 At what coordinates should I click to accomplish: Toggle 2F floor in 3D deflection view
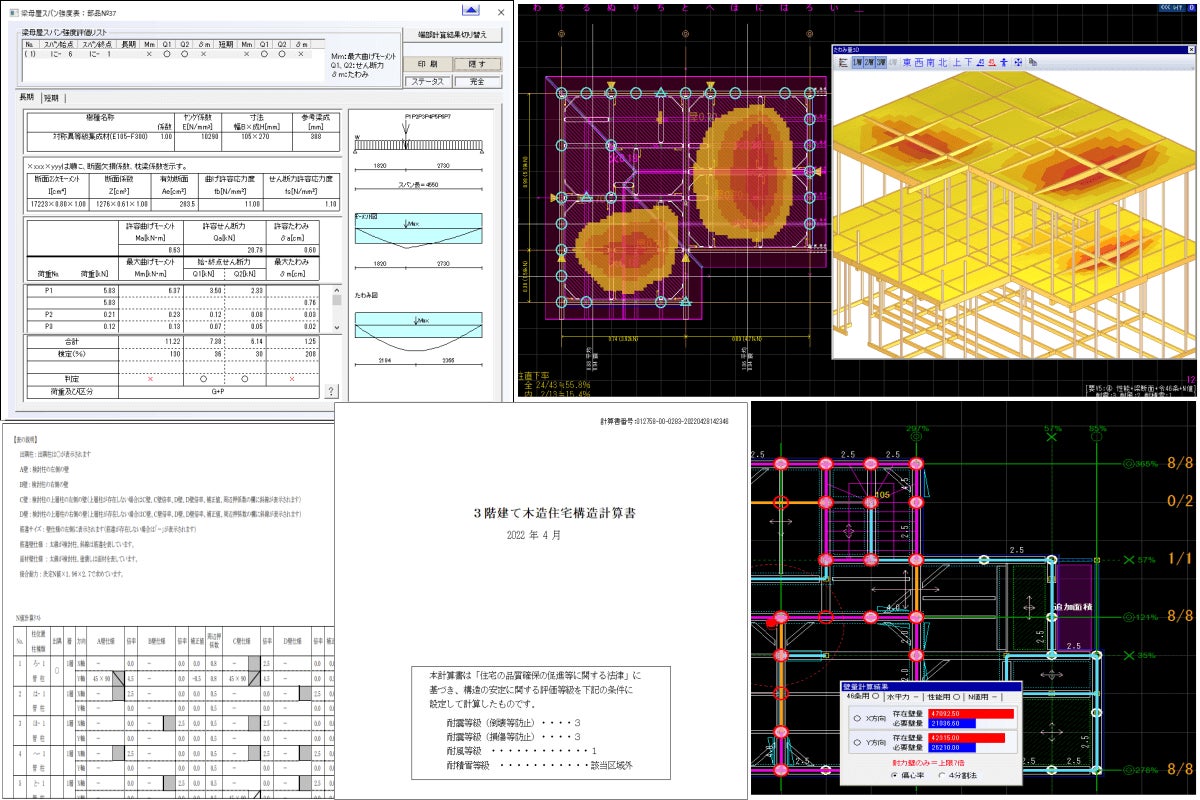click(x=869, y=63)
